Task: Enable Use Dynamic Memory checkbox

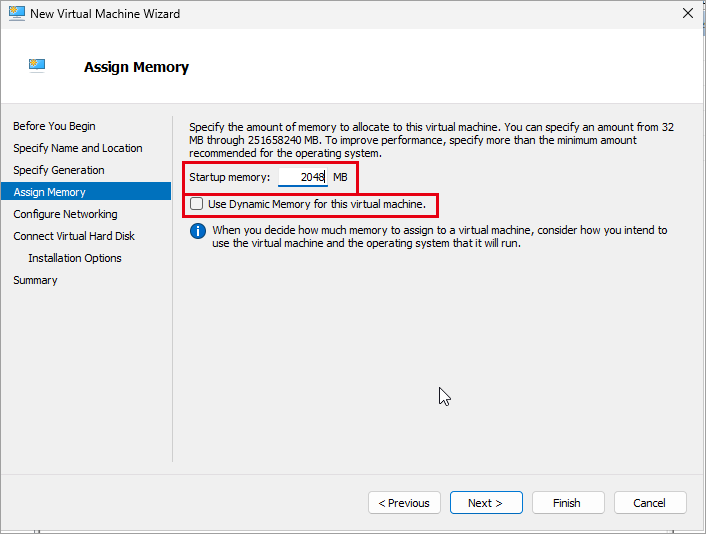Action: [x=196, y=204]
